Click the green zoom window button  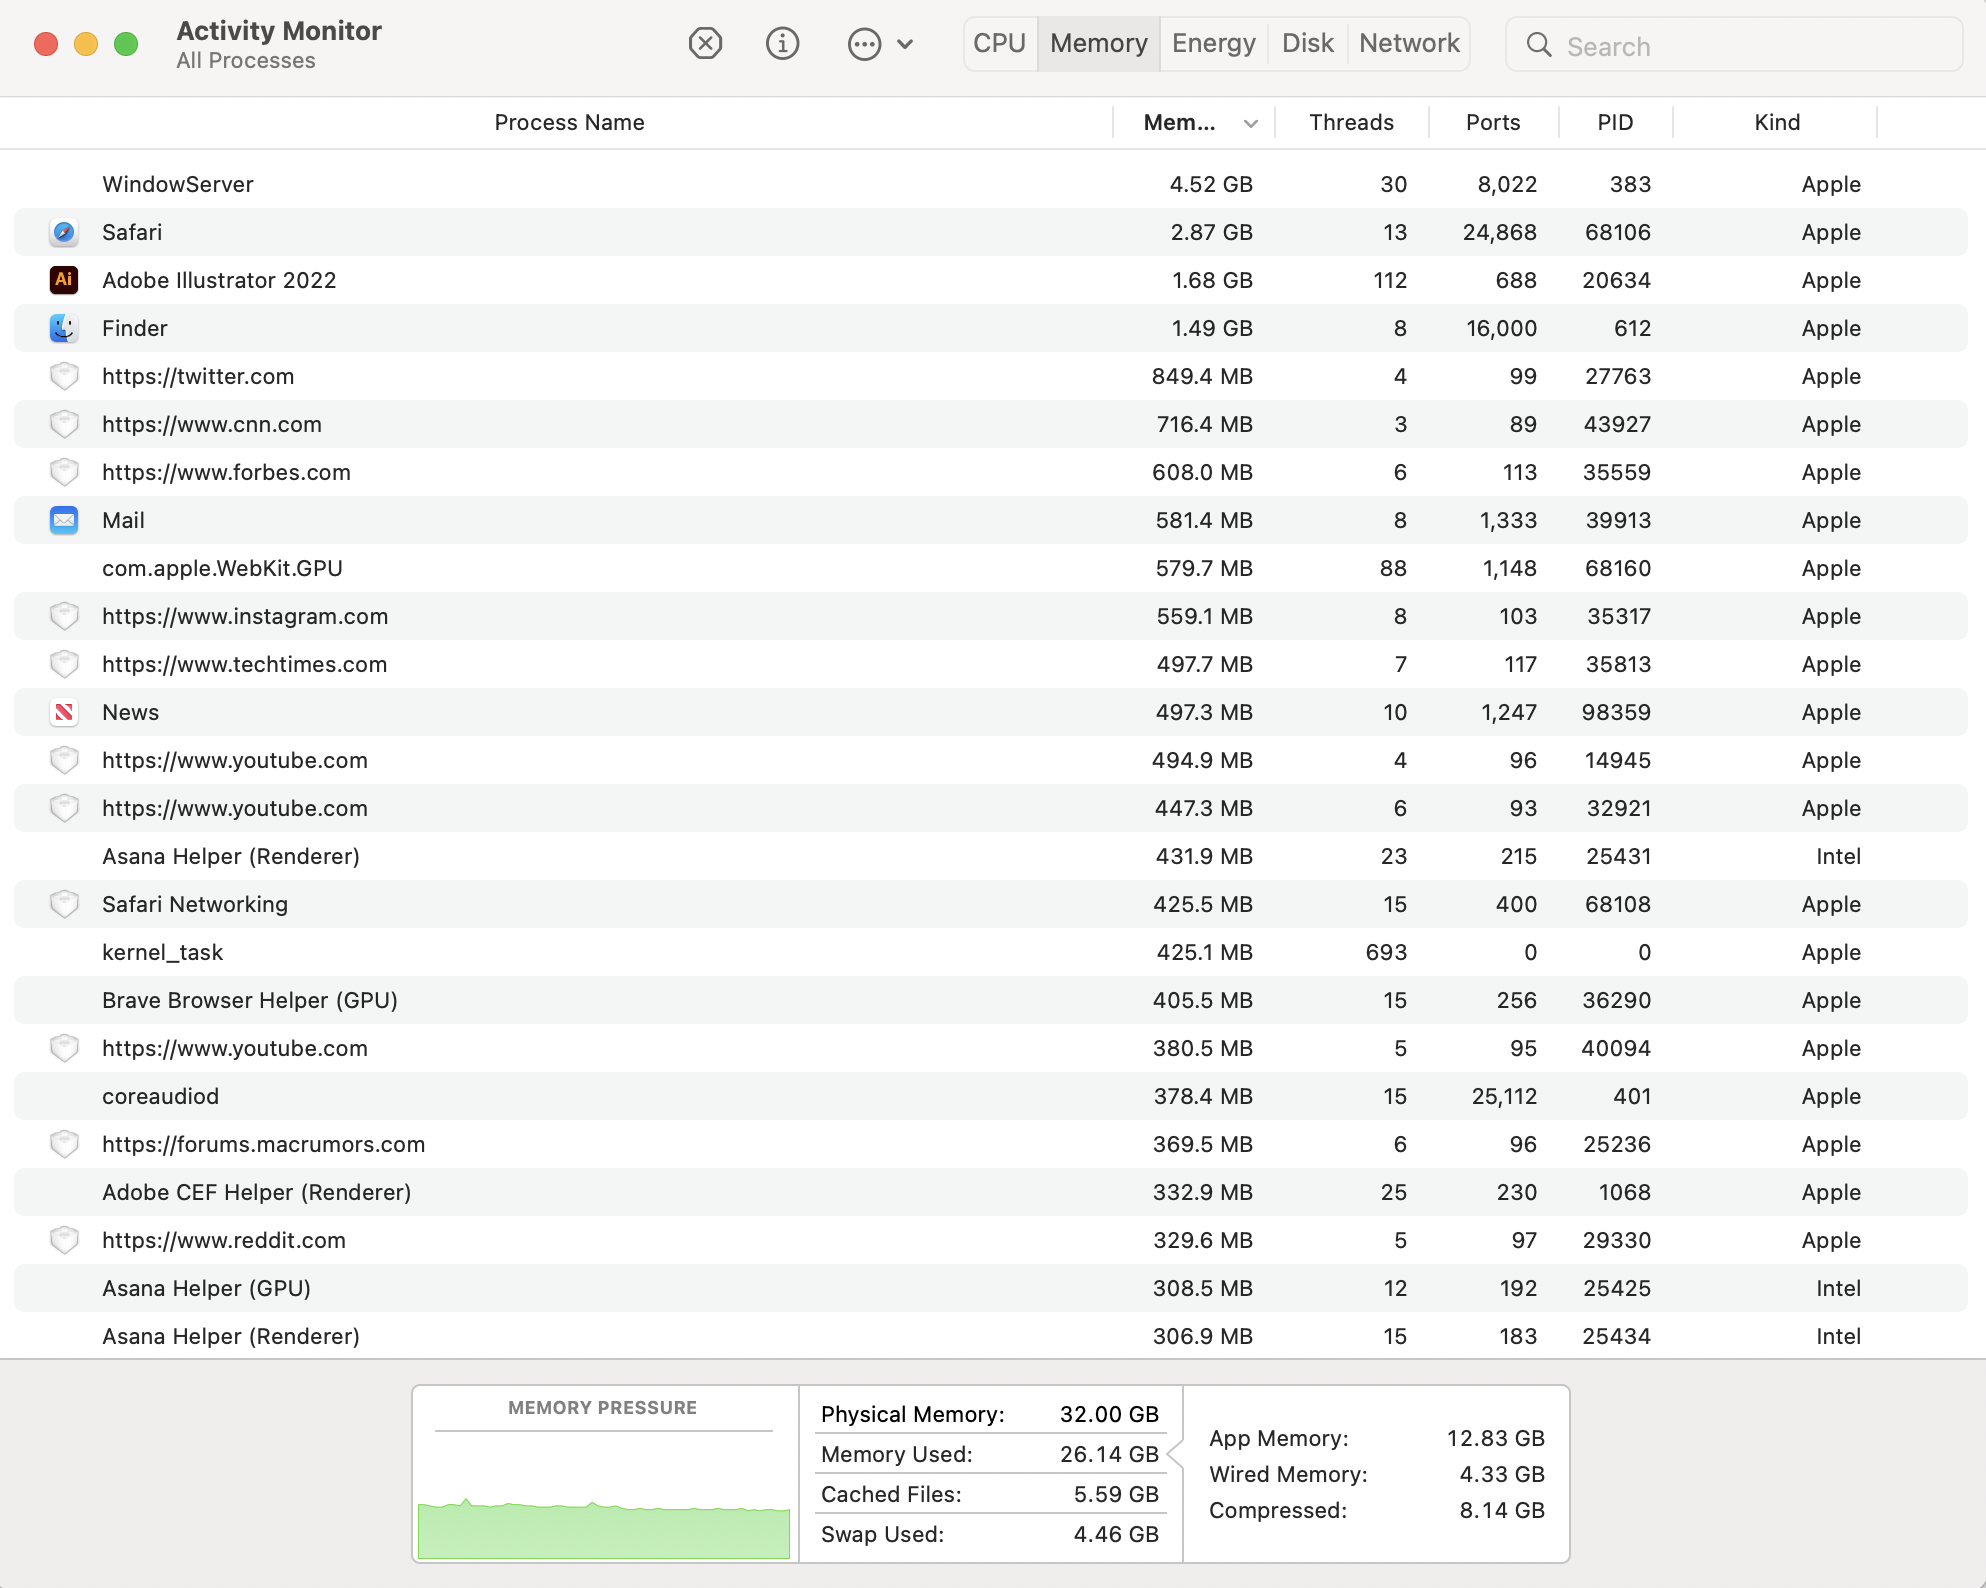(126, 44)
